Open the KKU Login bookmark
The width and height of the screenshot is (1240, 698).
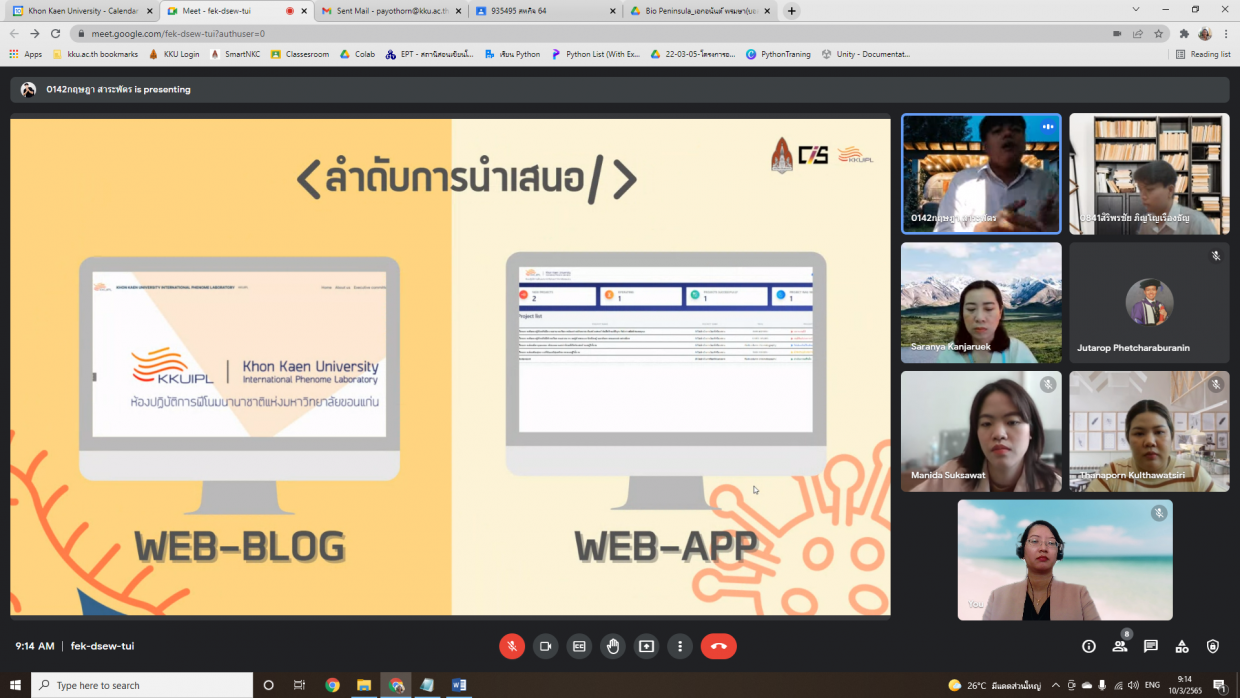click(x=175, y=54)
